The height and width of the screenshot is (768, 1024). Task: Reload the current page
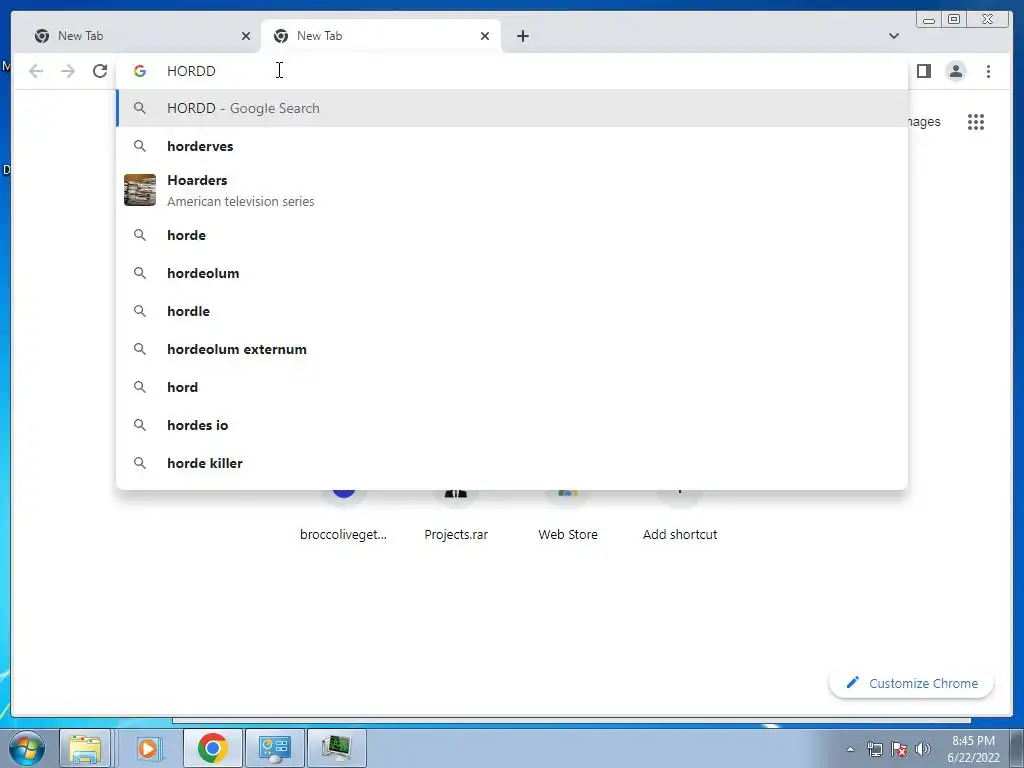point(100,71)
